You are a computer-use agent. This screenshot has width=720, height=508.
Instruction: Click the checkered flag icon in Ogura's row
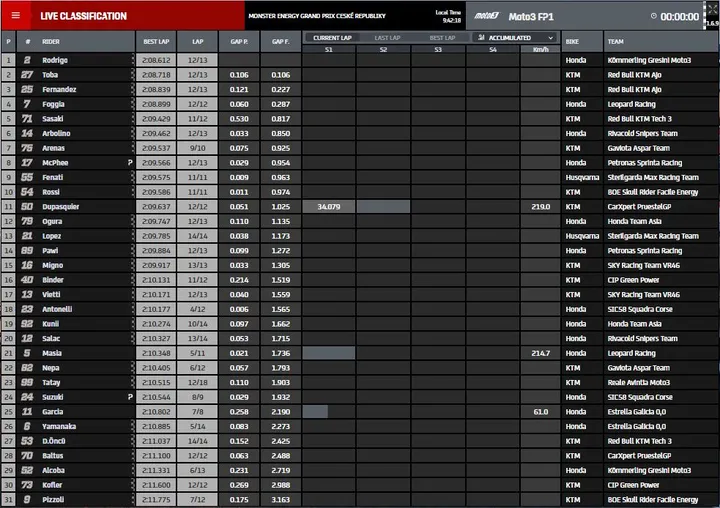[133, 221]
